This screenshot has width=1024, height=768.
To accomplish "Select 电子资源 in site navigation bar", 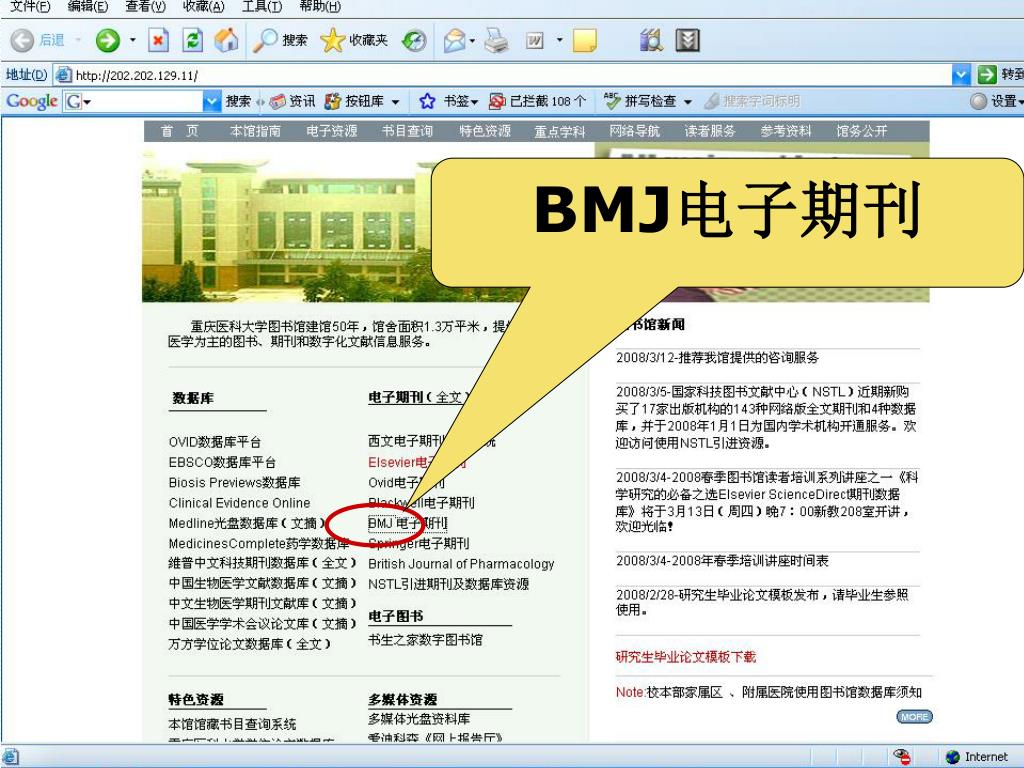I will (x=332, y=131).
